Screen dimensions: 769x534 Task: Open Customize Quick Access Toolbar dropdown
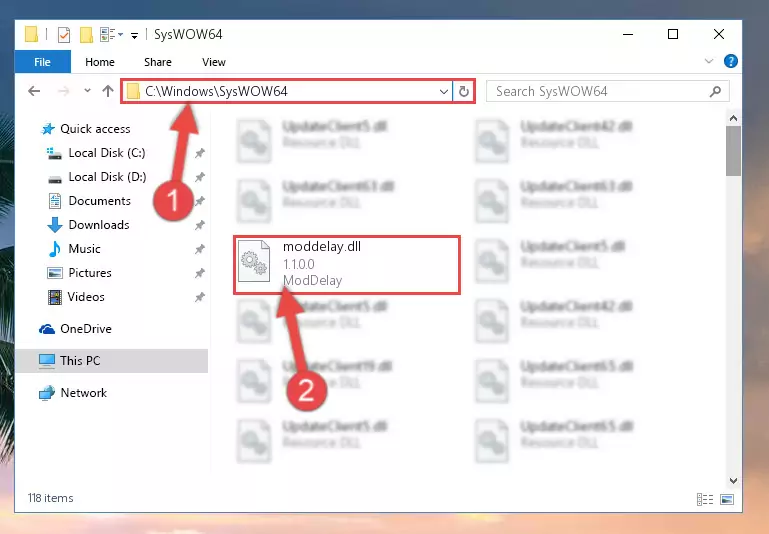(134, 35)
